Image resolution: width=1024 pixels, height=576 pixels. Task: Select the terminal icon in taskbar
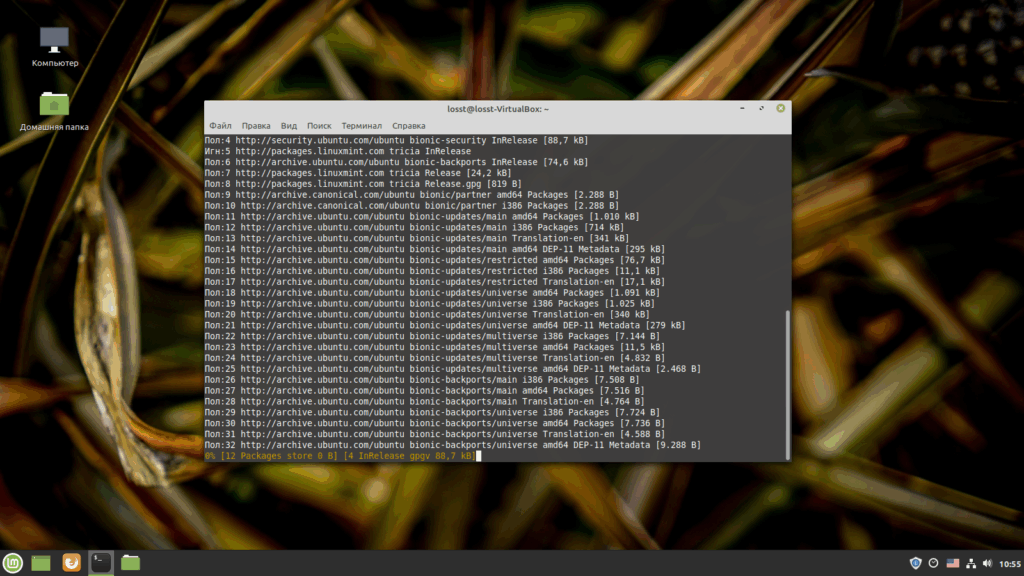pos(101,562)
